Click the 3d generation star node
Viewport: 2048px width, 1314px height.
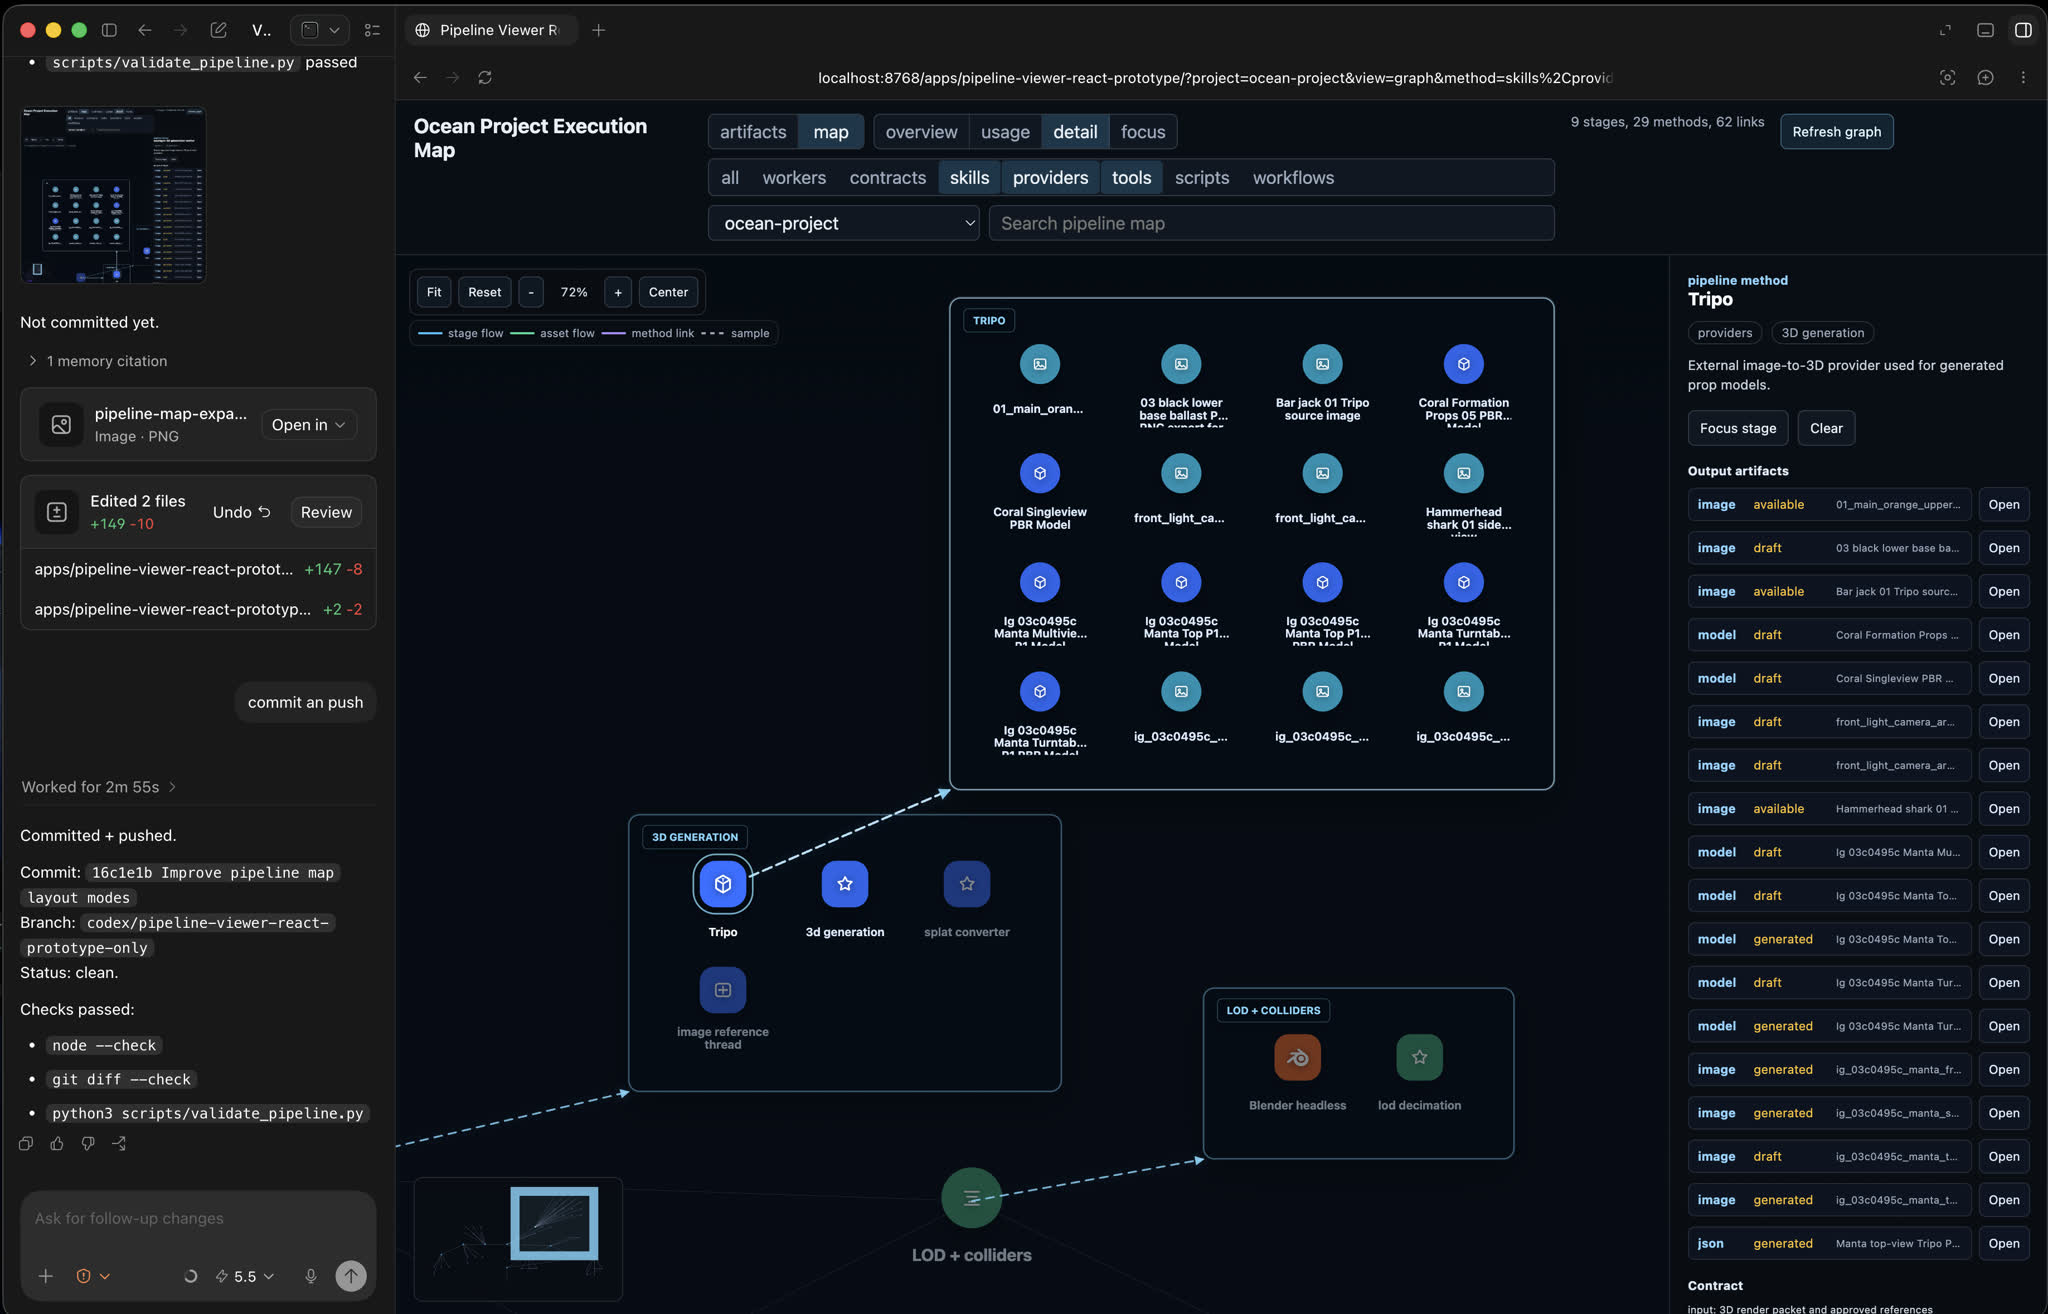844,884
